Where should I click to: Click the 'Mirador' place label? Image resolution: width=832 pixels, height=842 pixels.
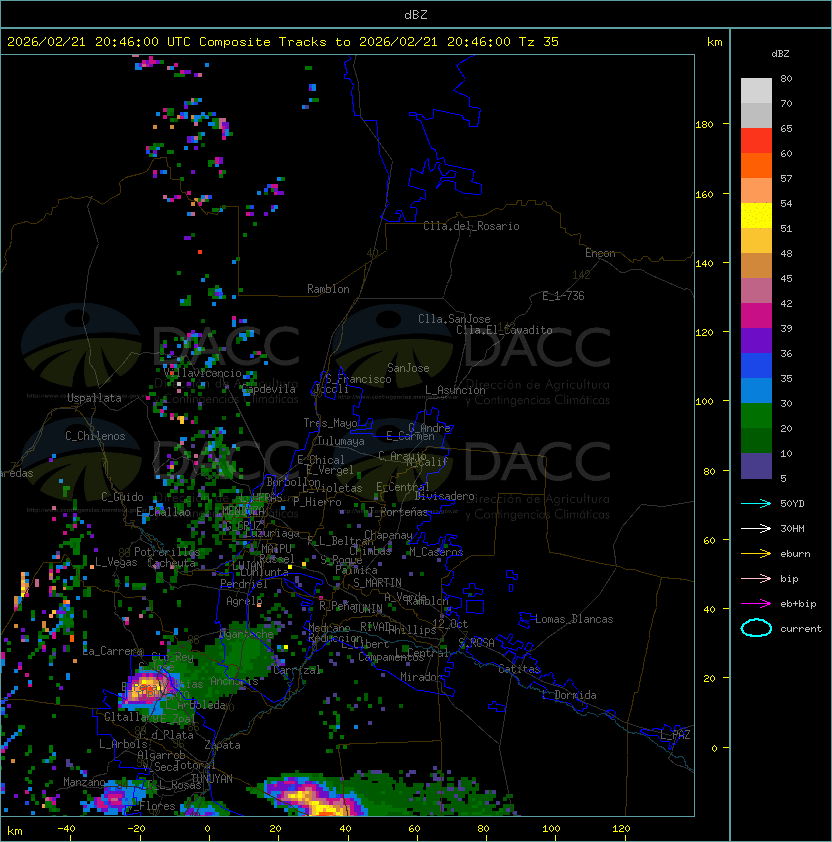[x=421, y=677]
